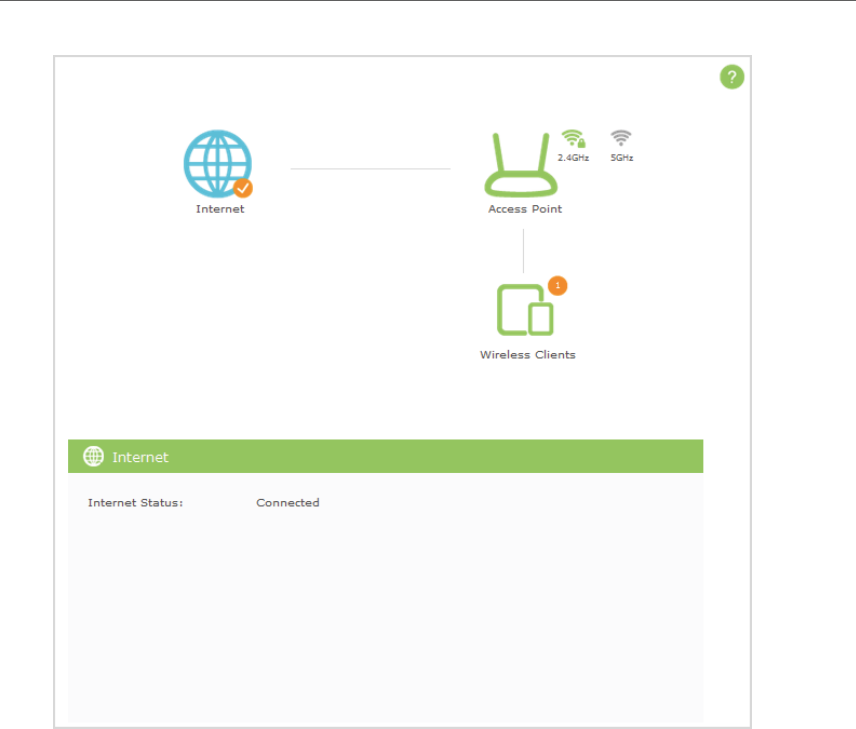The width and height of the screenshot is (856, 729).
Task: Click the Access Point label
Action: pyautogui.click(x=525, y=209)
